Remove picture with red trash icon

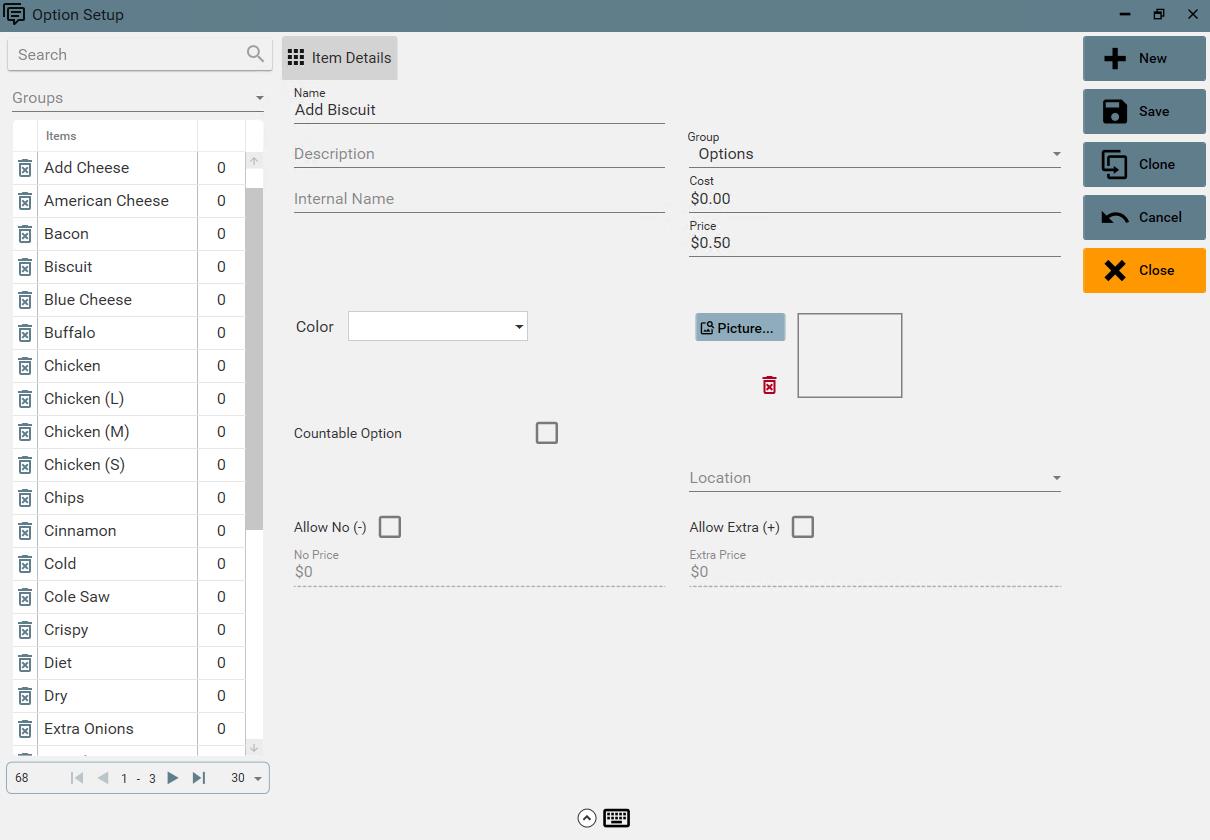point(769,385)
